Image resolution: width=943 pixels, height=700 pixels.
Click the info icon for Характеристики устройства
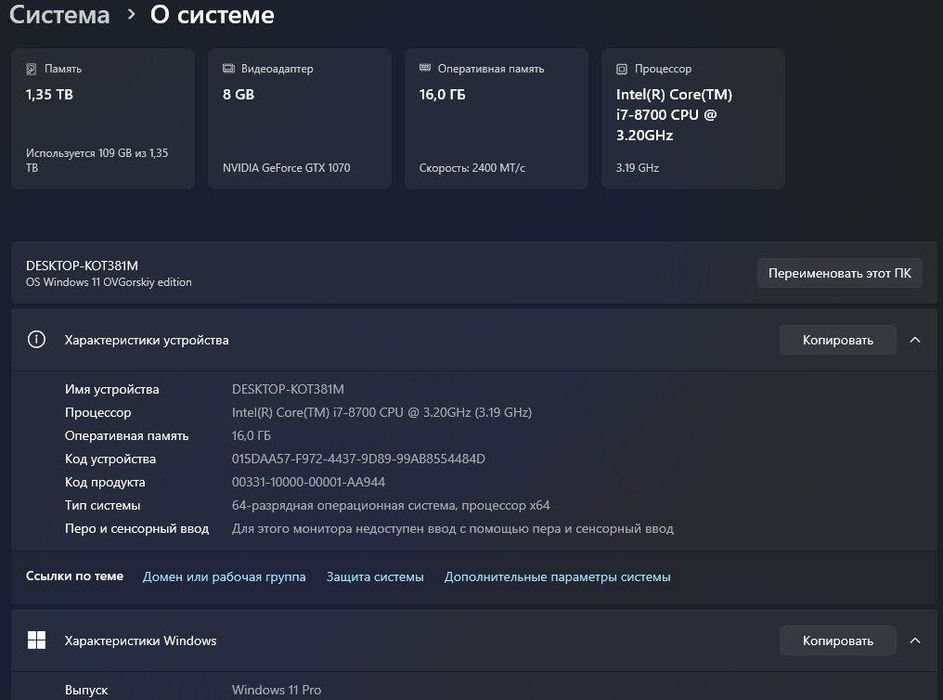pyautogui.click(x=37, y=340)
